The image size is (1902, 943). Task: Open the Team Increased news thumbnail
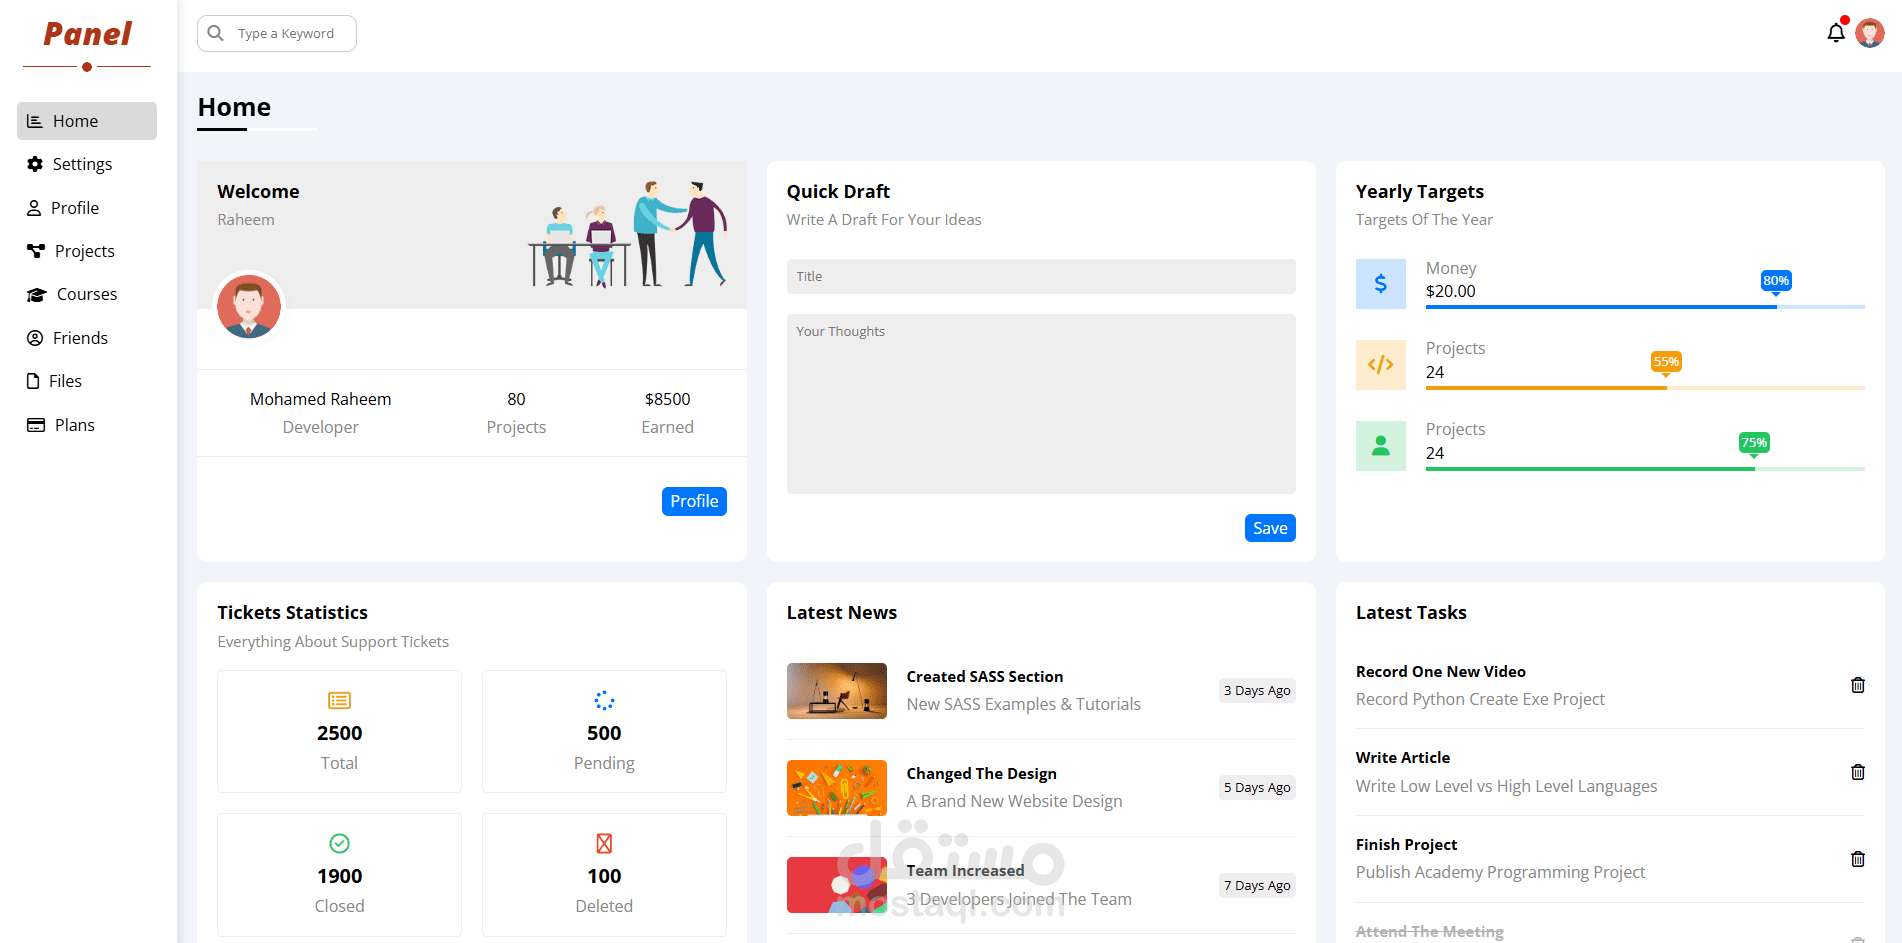[x=837, y=885]
